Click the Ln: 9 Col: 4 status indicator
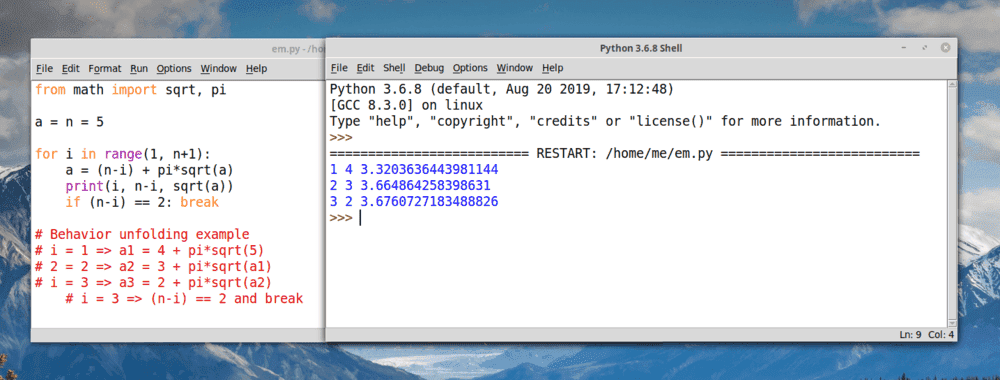The height and width of the screenshot is (380, 1000). point(927,335)
